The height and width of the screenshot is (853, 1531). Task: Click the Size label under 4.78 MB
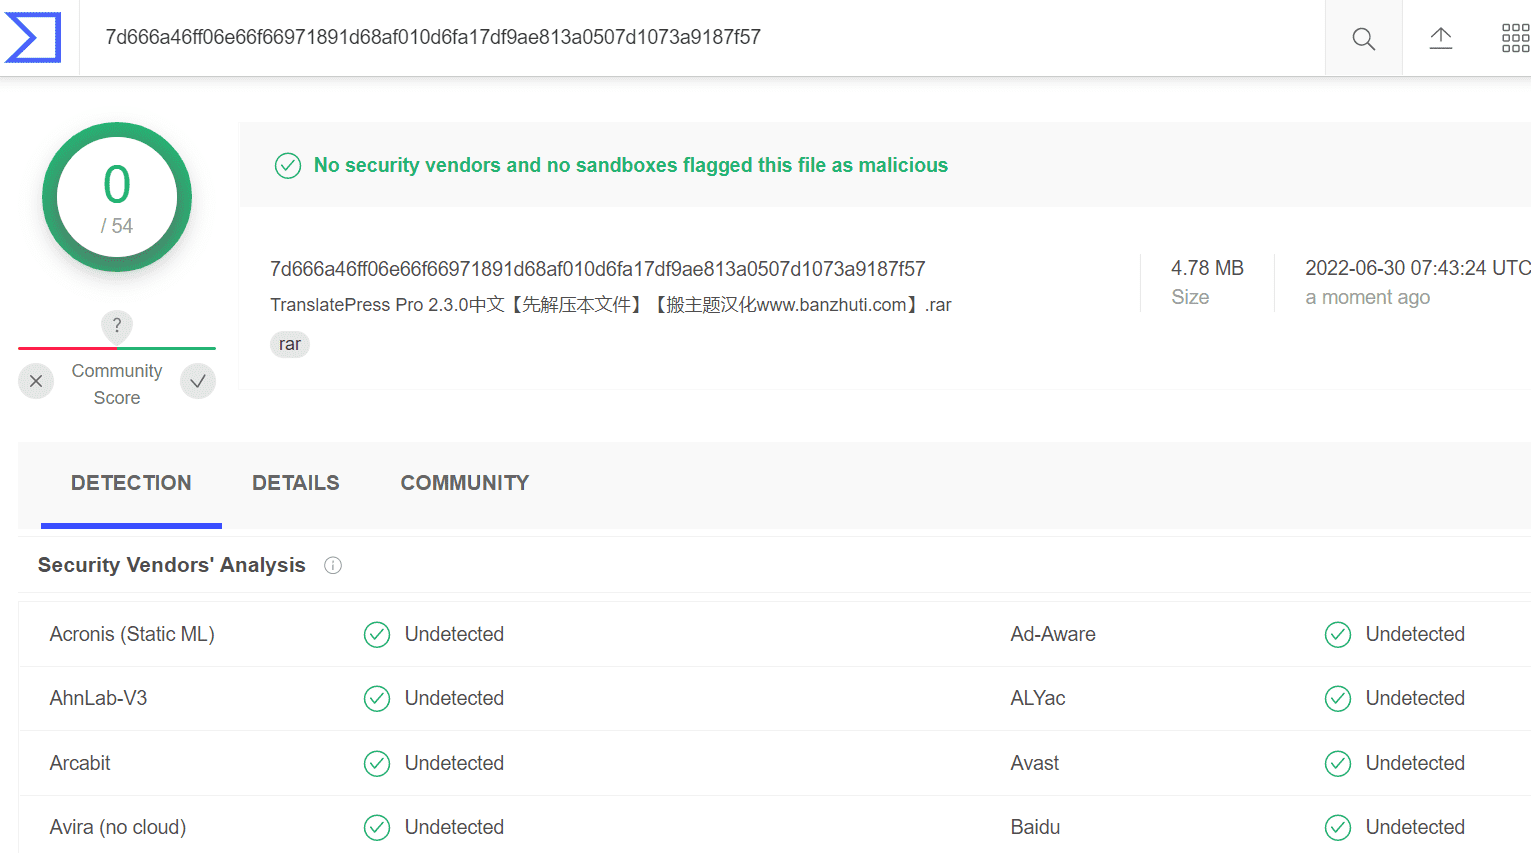click(1190, 297)
